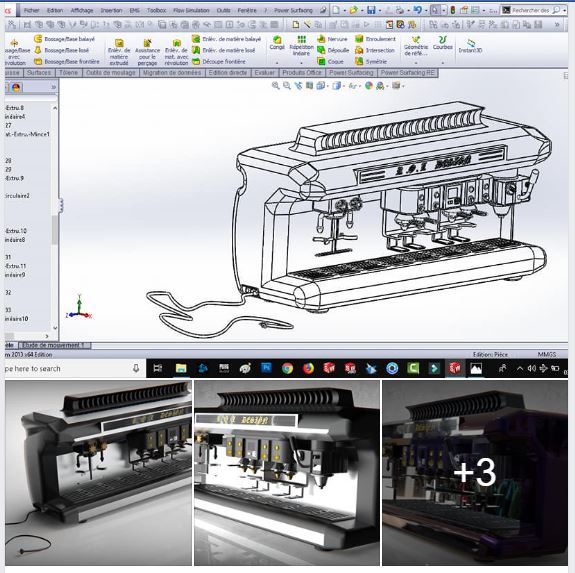This screenshot has width=575, height=573.
Task: Open the MMGS unit system menu
Action: (547, 355)
